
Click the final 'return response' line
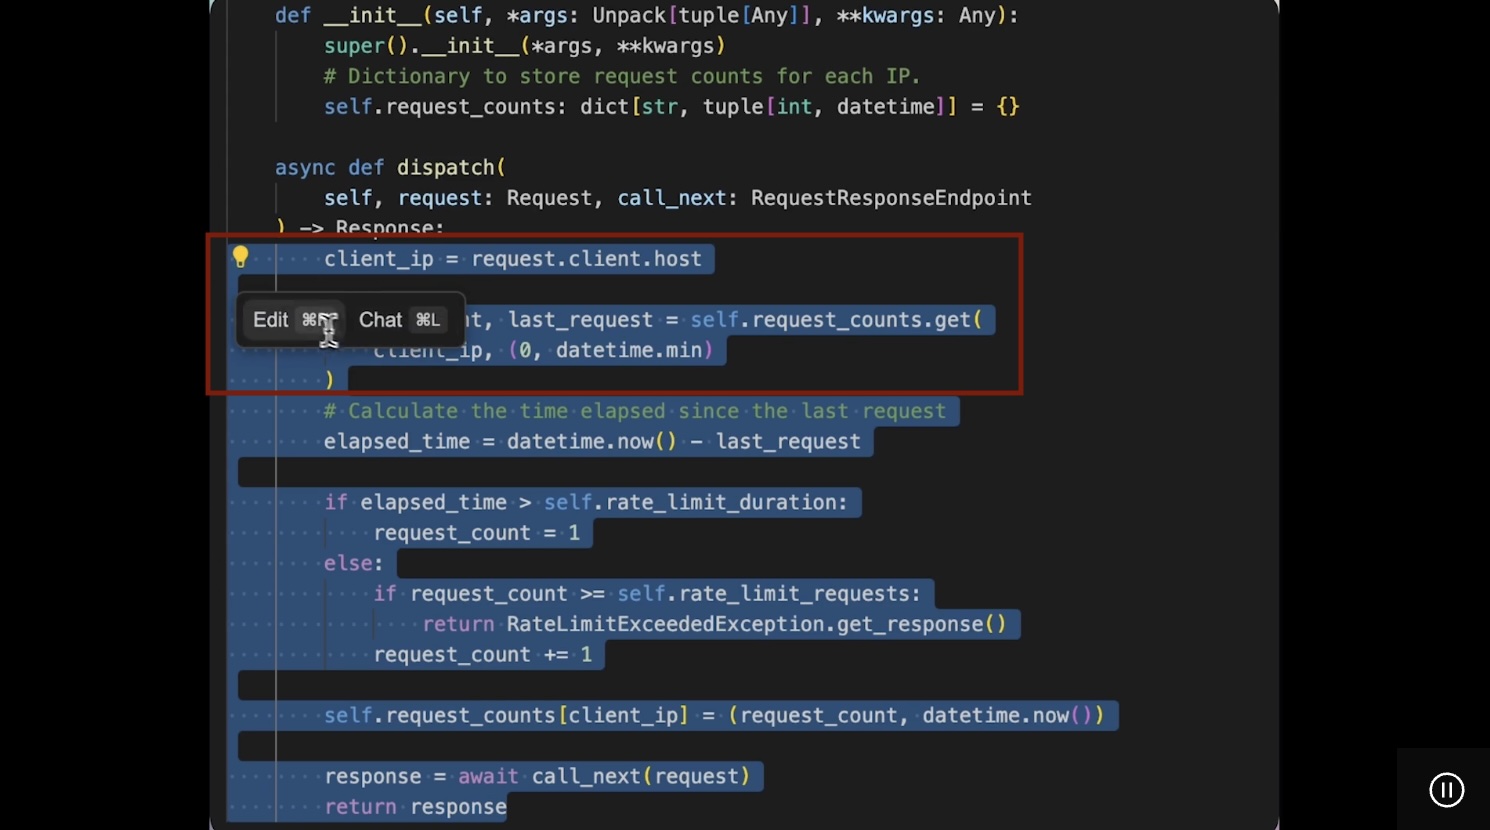[x=415, y=807]
